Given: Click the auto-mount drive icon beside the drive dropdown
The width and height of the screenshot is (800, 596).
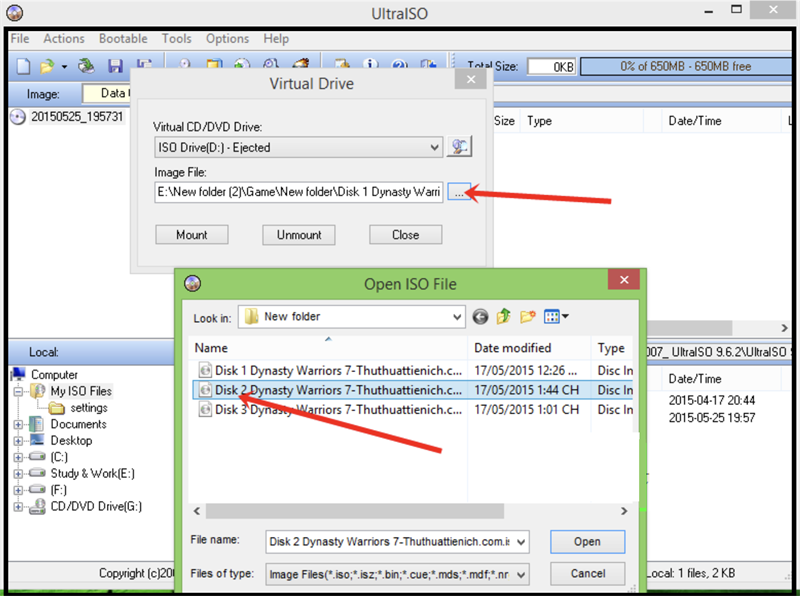Looking at the screenshot, I should (x=460, y=146).
